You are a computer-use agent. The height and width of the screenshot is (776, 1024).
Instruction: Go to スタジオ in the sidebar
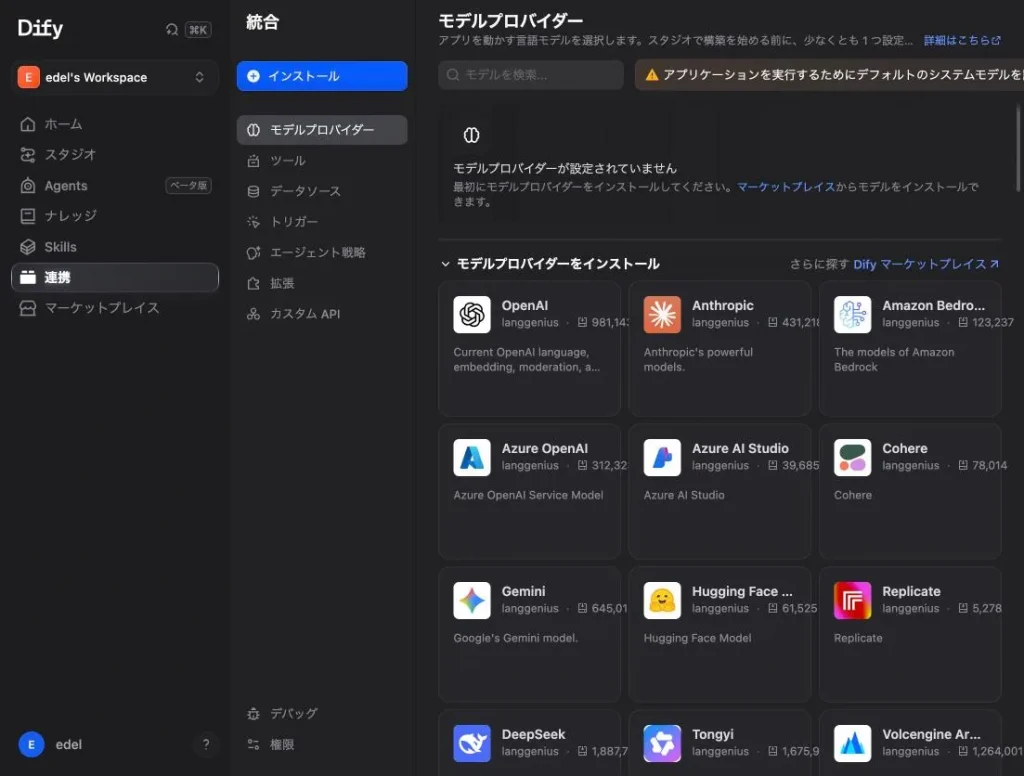[115, 155]
